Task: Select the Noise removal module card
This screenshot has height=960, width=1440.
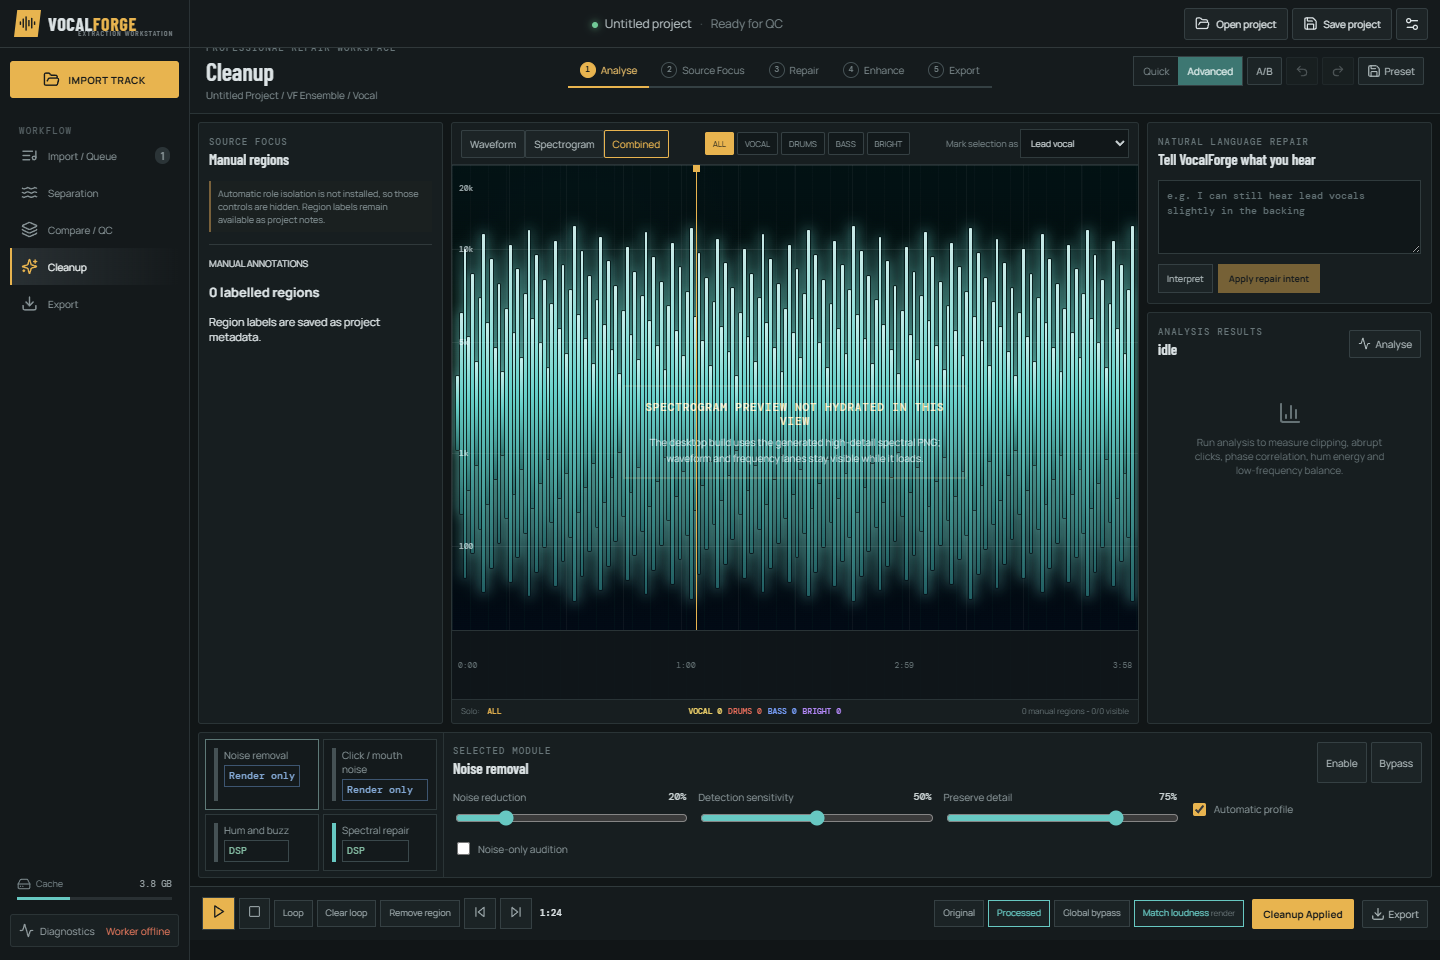Action: (x=262, y=774)
